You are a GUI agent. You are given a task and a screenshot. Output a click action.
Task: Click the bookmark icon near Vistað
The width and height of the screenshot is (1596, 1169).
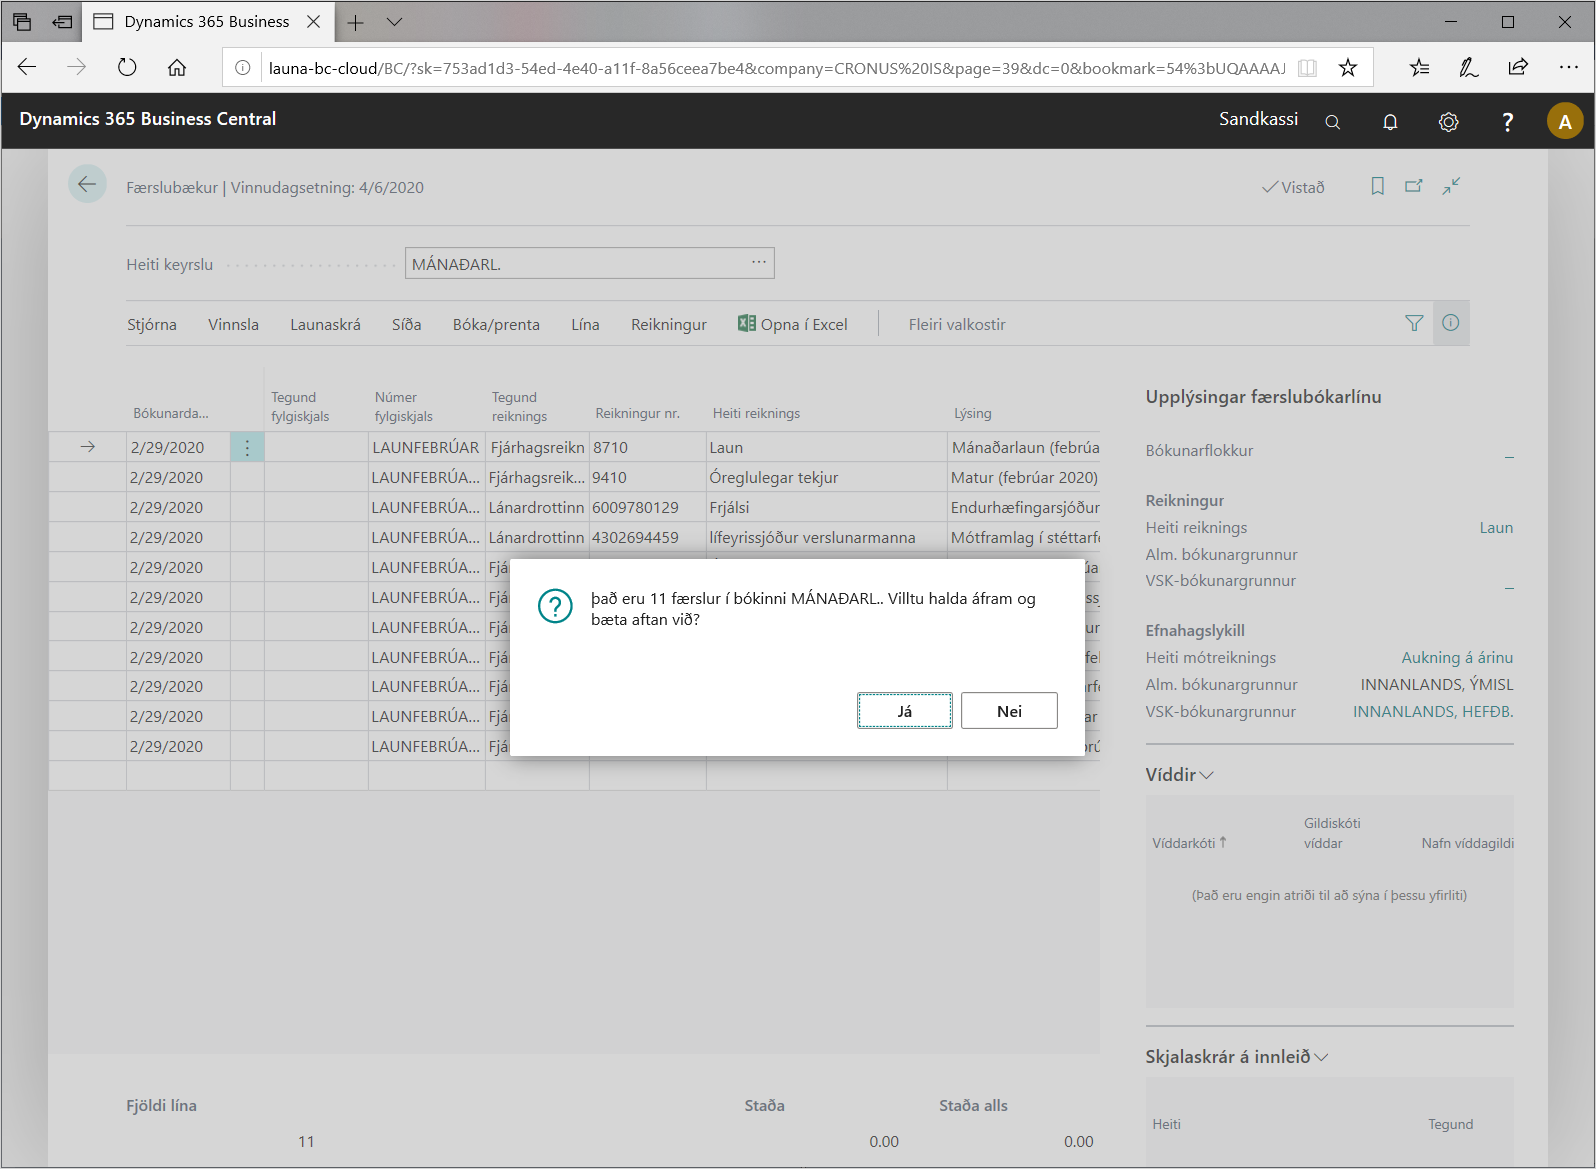tap(1377, 186)
